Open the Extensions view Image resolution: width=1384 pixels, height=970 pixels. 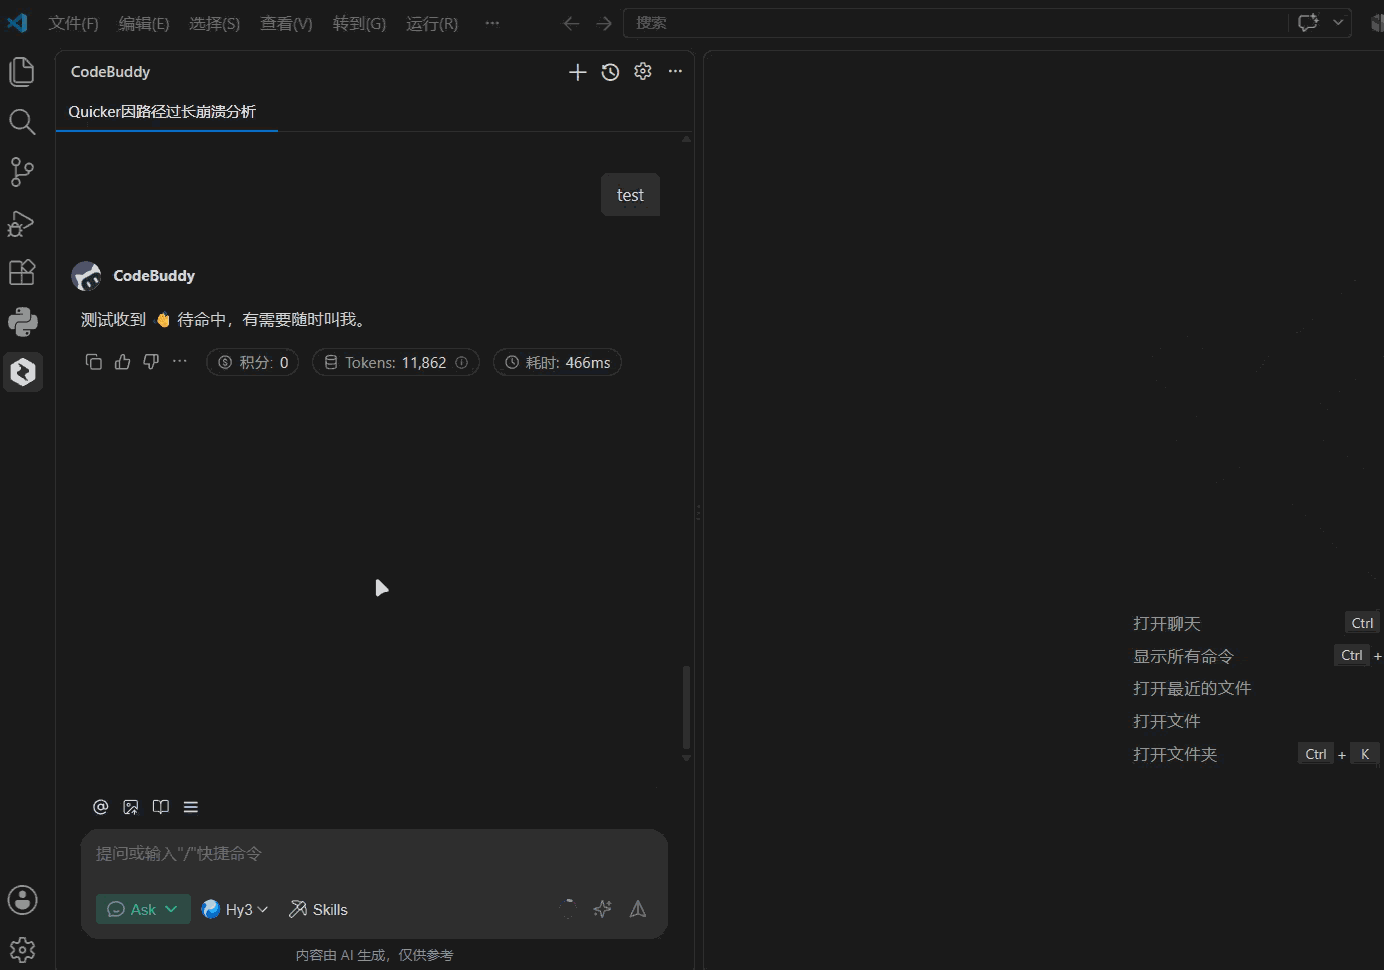coord(22,272)
